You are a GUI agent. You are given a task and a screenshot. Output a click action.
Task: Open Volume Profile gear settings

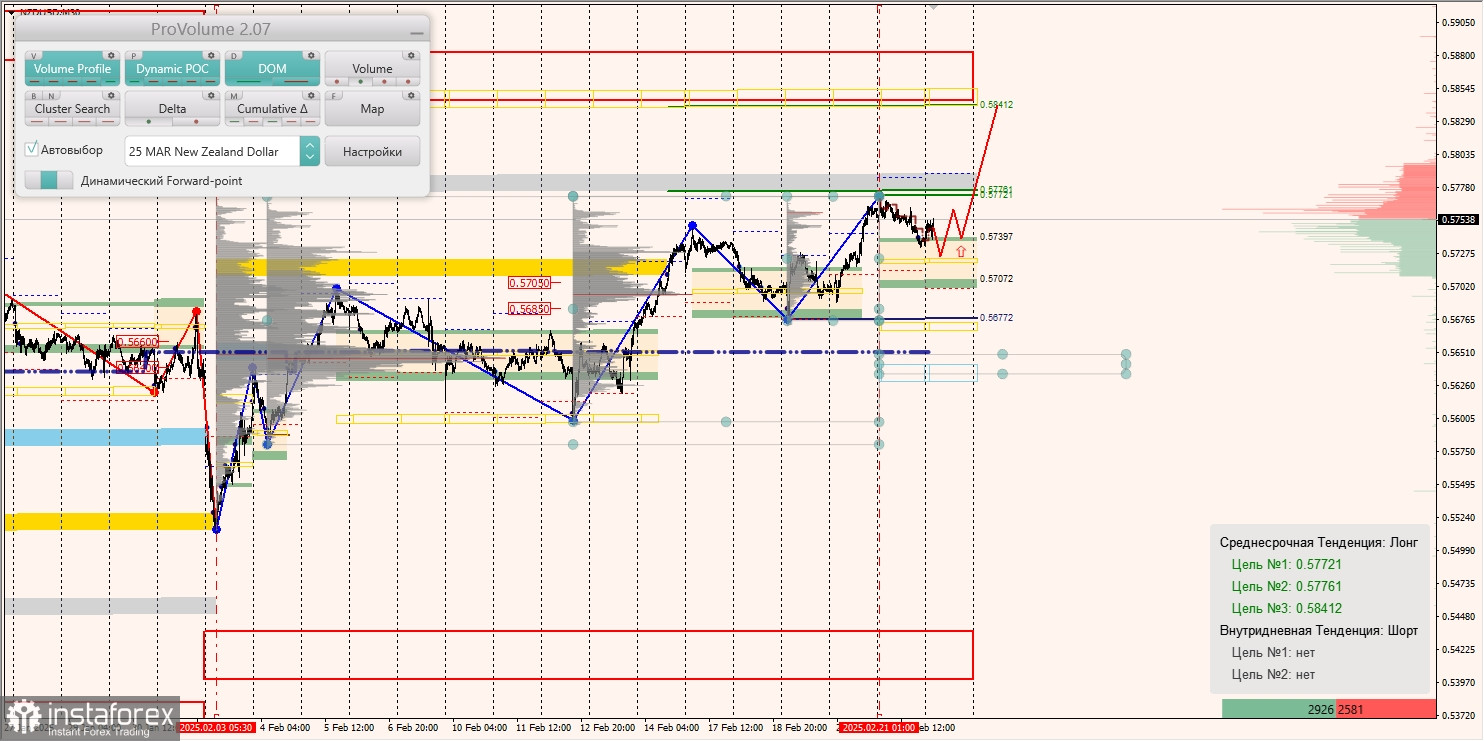pyautogui.click(x=111, y=56)
